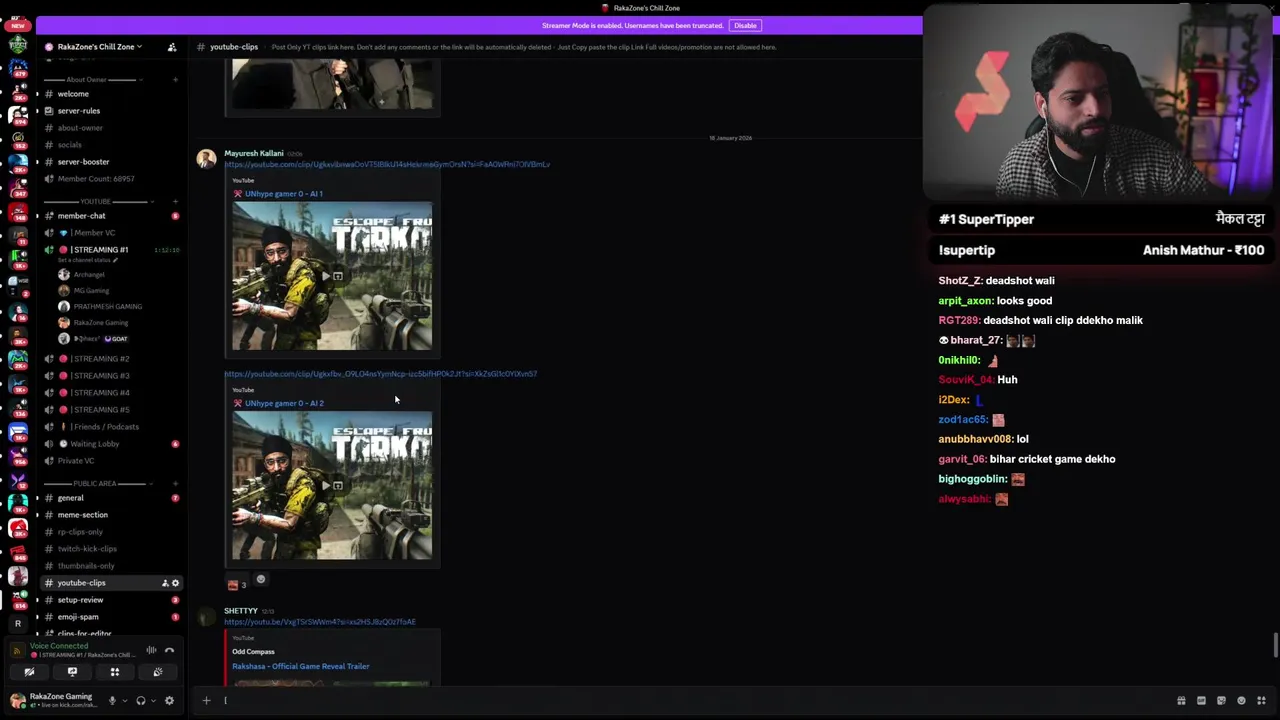1280x720 pixels.
Task: Toggle camera on in voice panel
Action: [x=29, y=672]
